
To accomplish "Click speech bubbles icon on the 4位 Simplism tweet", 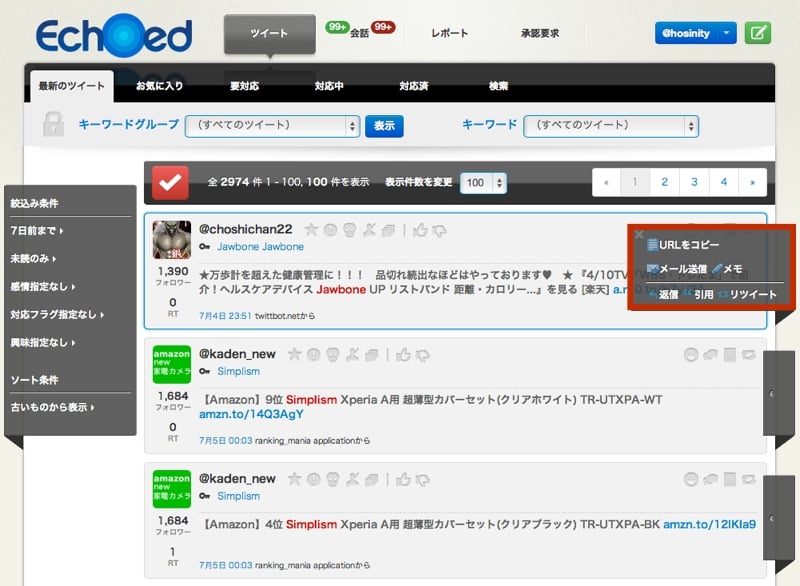I will tap(710, 479).
